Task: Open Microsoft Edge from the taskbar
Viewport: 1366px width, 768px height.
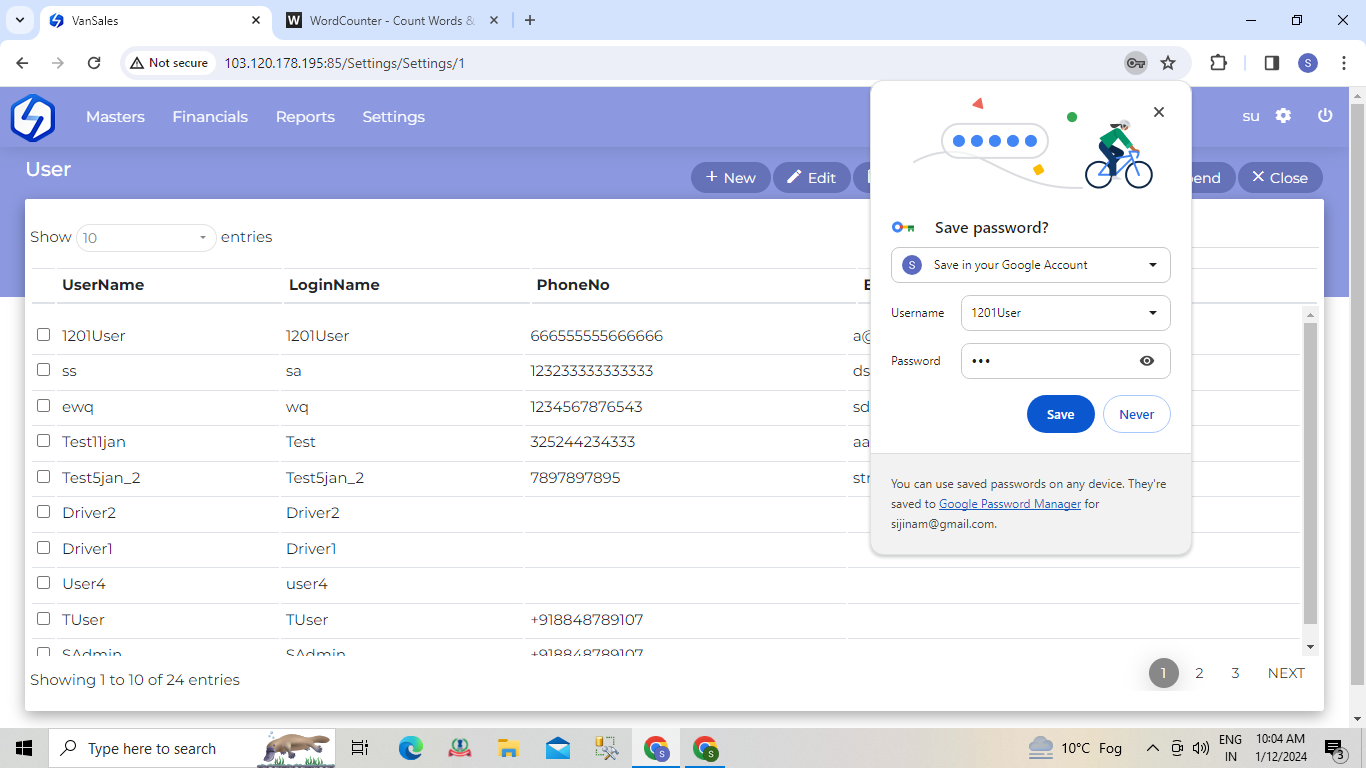Action: point(411,748)
